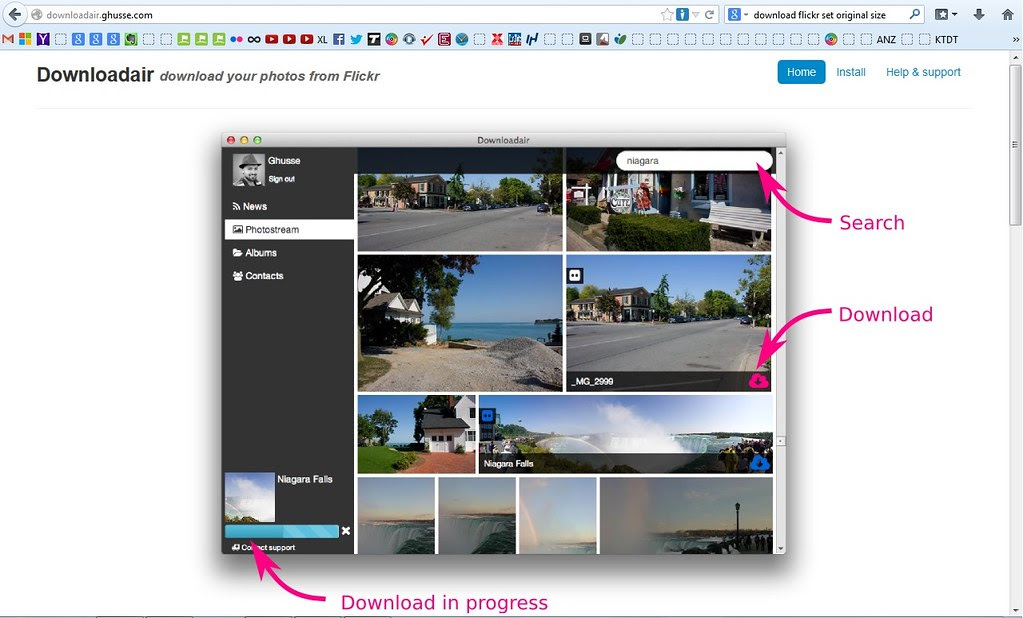The height and width of the screenshot is (618, 1023).
Task: Open the bookmarks menu dropdown button
Action: click(x=946, y=14)
